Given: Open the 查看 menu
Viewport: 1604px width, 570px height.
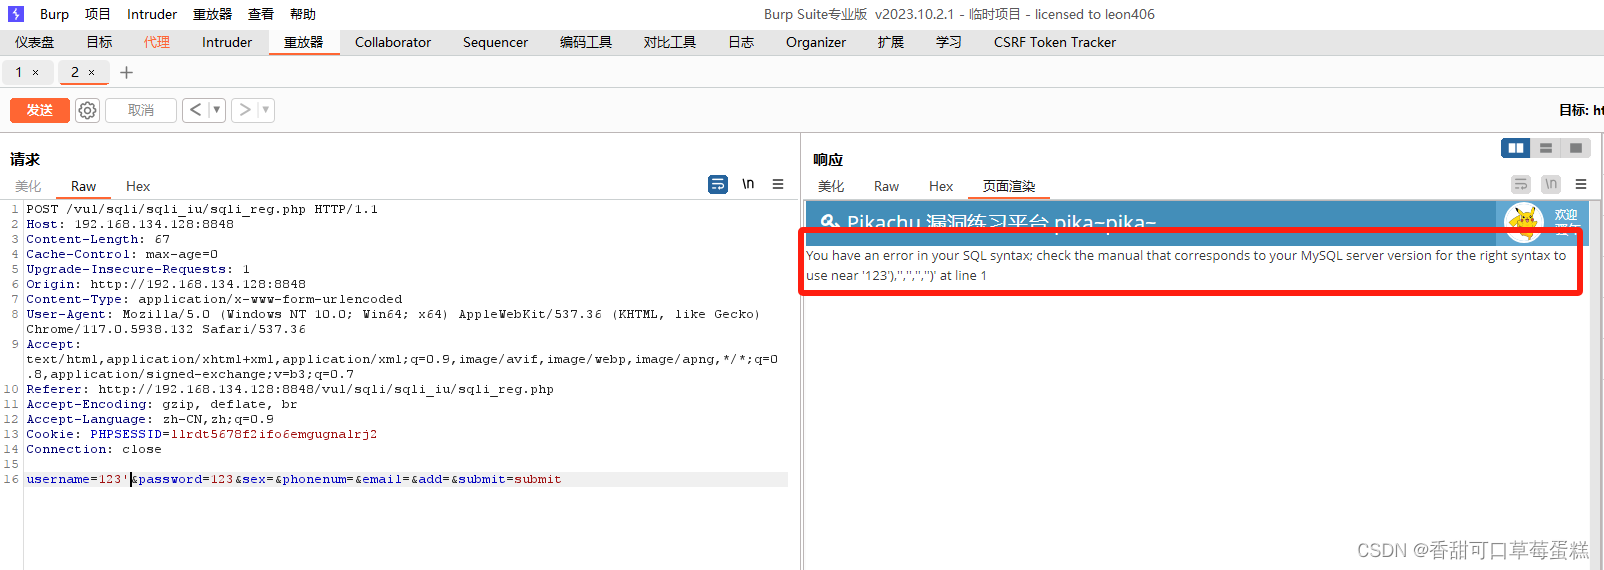Looking at the screenshot, I should (x=261, y=14).
